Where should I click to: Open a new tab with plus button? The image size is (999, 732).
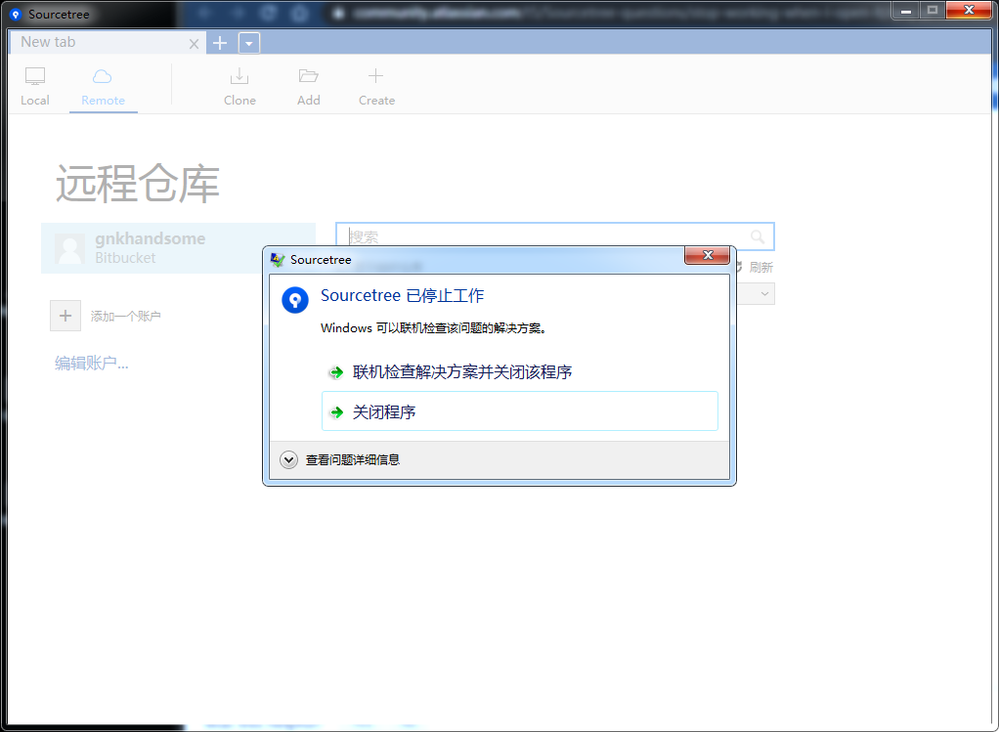click(220, 43)
